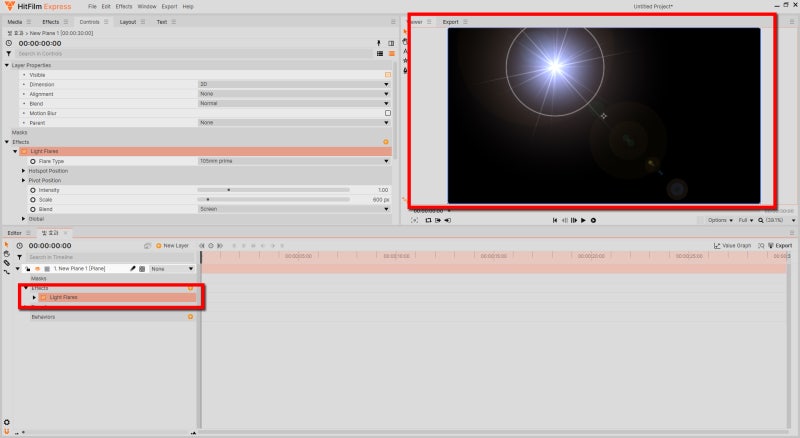Image resolution: width=800 pixels, height=438 pixels.
Task: Click the Search in Timeline field
Action: [108, 257]
